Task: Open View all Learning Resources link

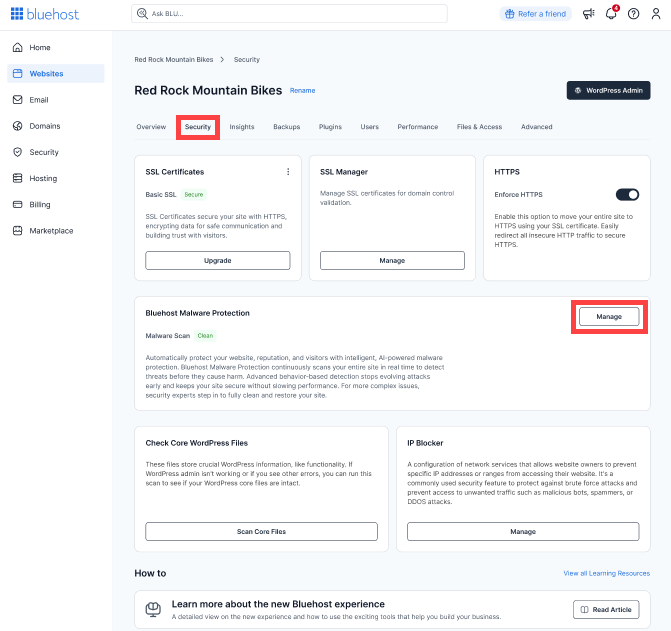Action: coord(606,573)
